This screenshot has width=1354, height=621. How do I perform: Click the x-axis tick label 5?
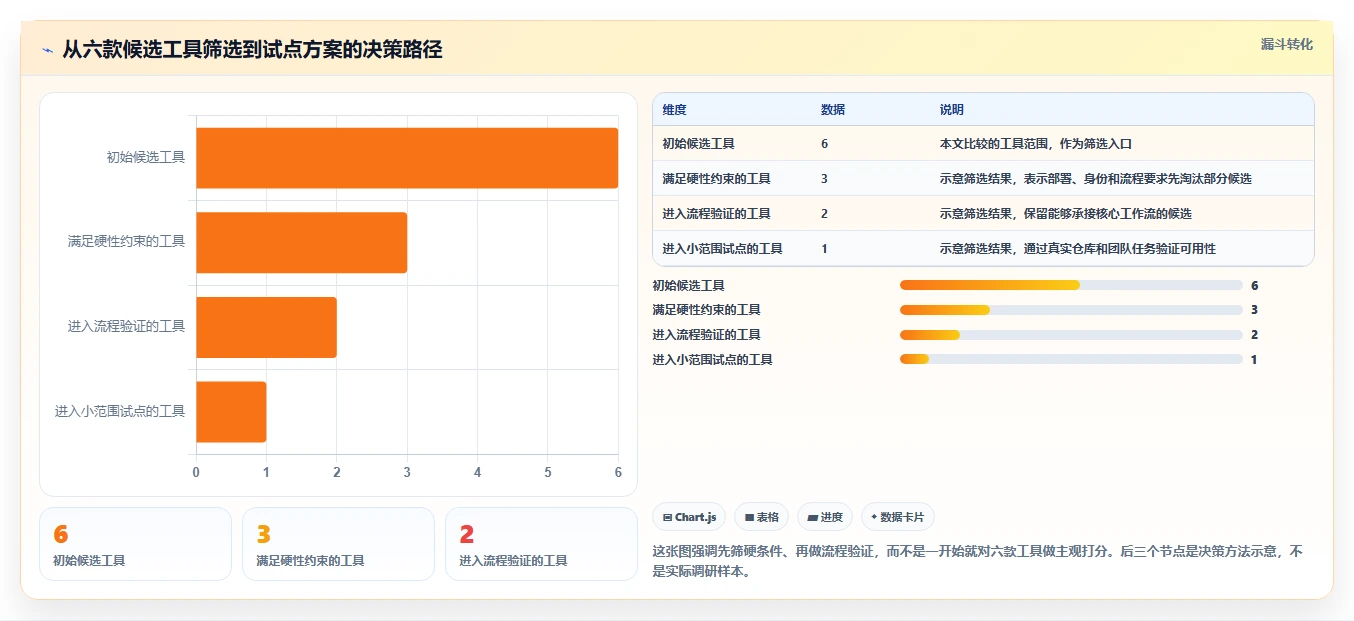(548, 472)
